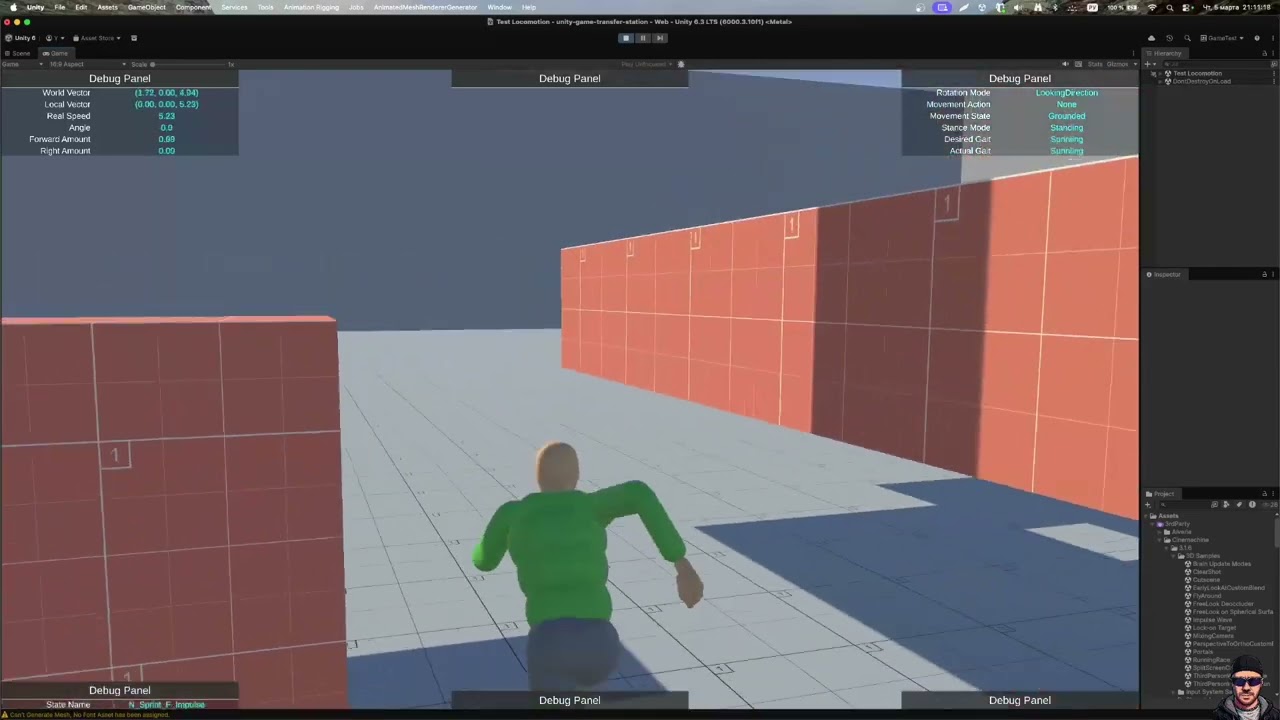This screenshot has height=720, width=1280.
Task: Select the MixingCamera scene asset
Action: click(x=1210, y=636)
